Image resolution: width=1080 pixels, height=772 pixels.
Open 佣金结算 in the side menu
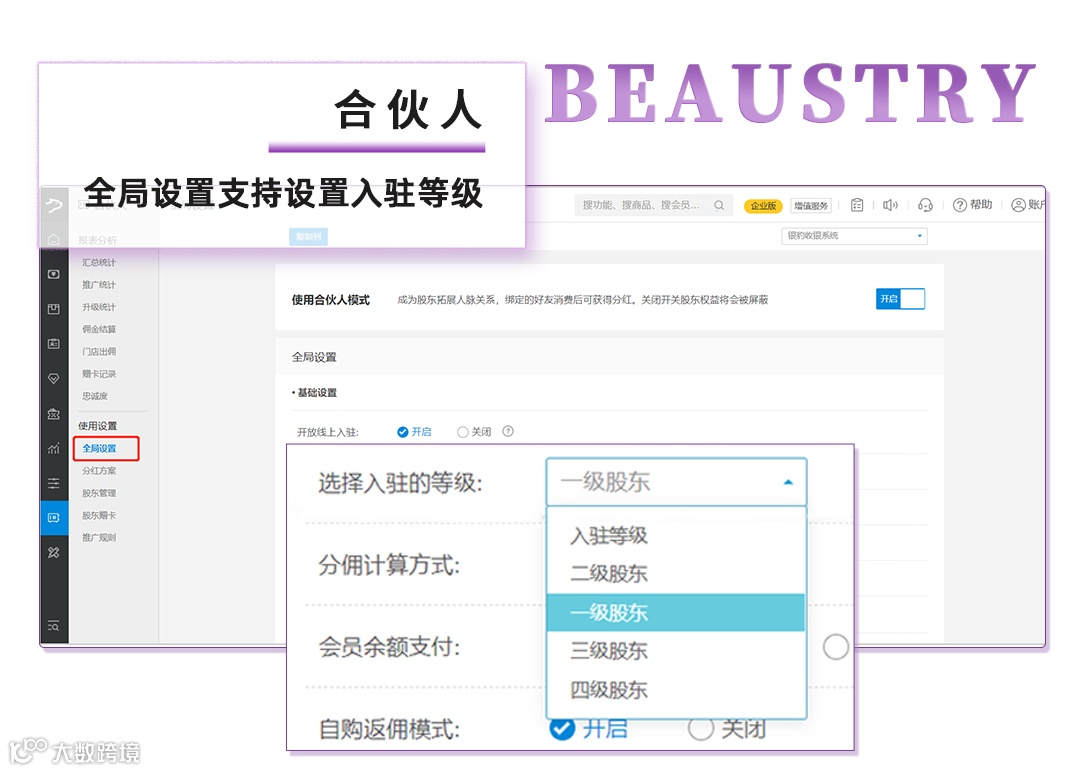click(x=98, y=329)
